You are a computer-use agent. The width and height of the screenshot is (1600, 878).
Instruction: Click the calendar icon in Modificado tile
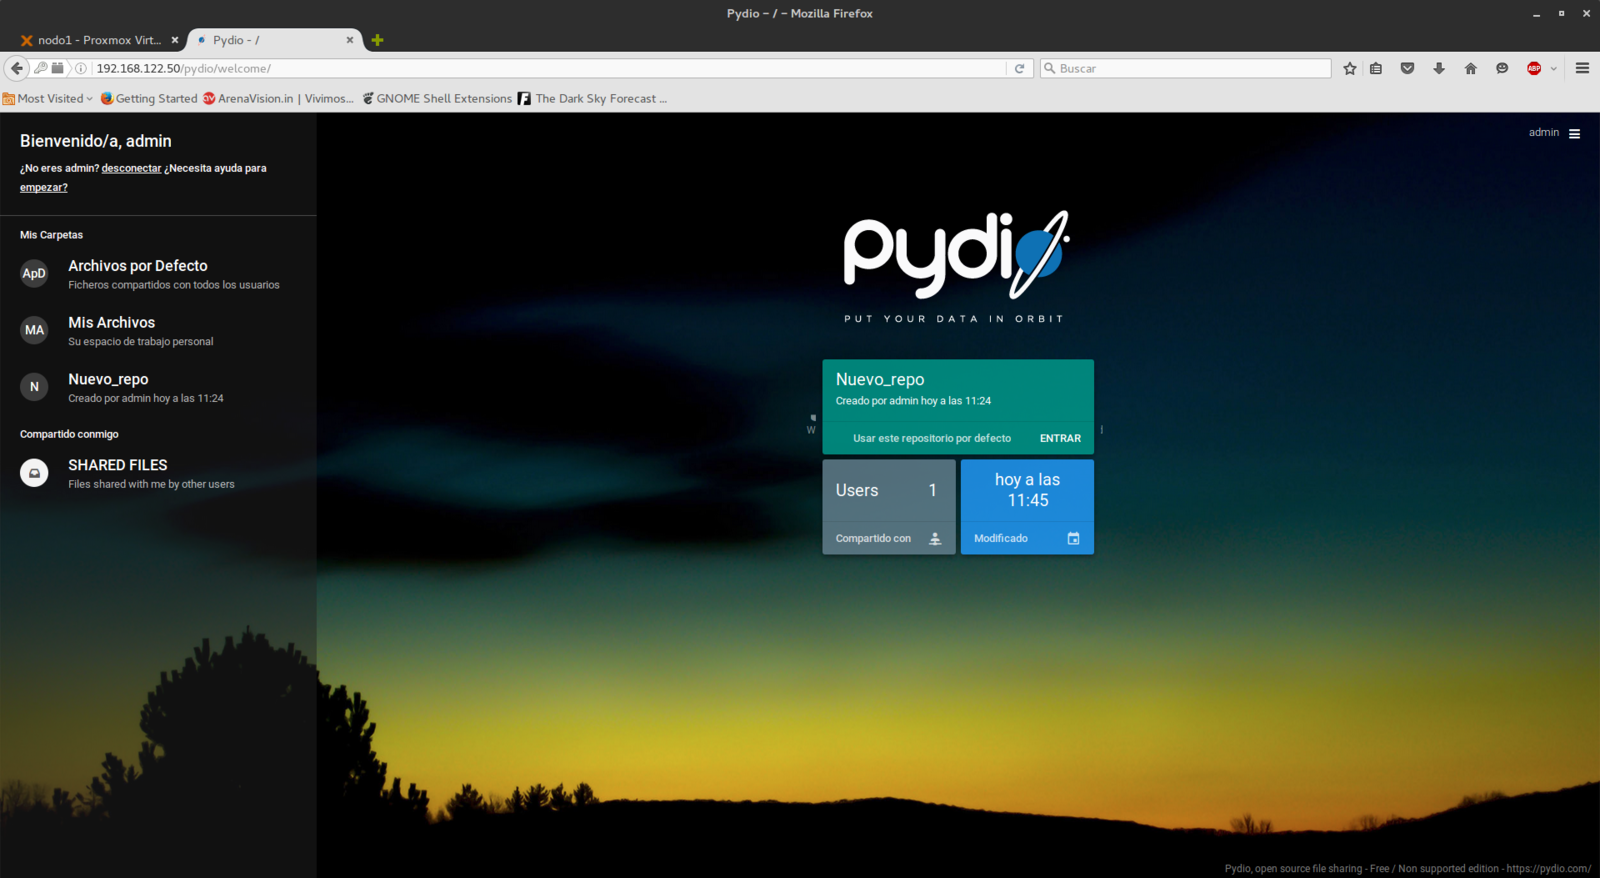pos(1073,538)
